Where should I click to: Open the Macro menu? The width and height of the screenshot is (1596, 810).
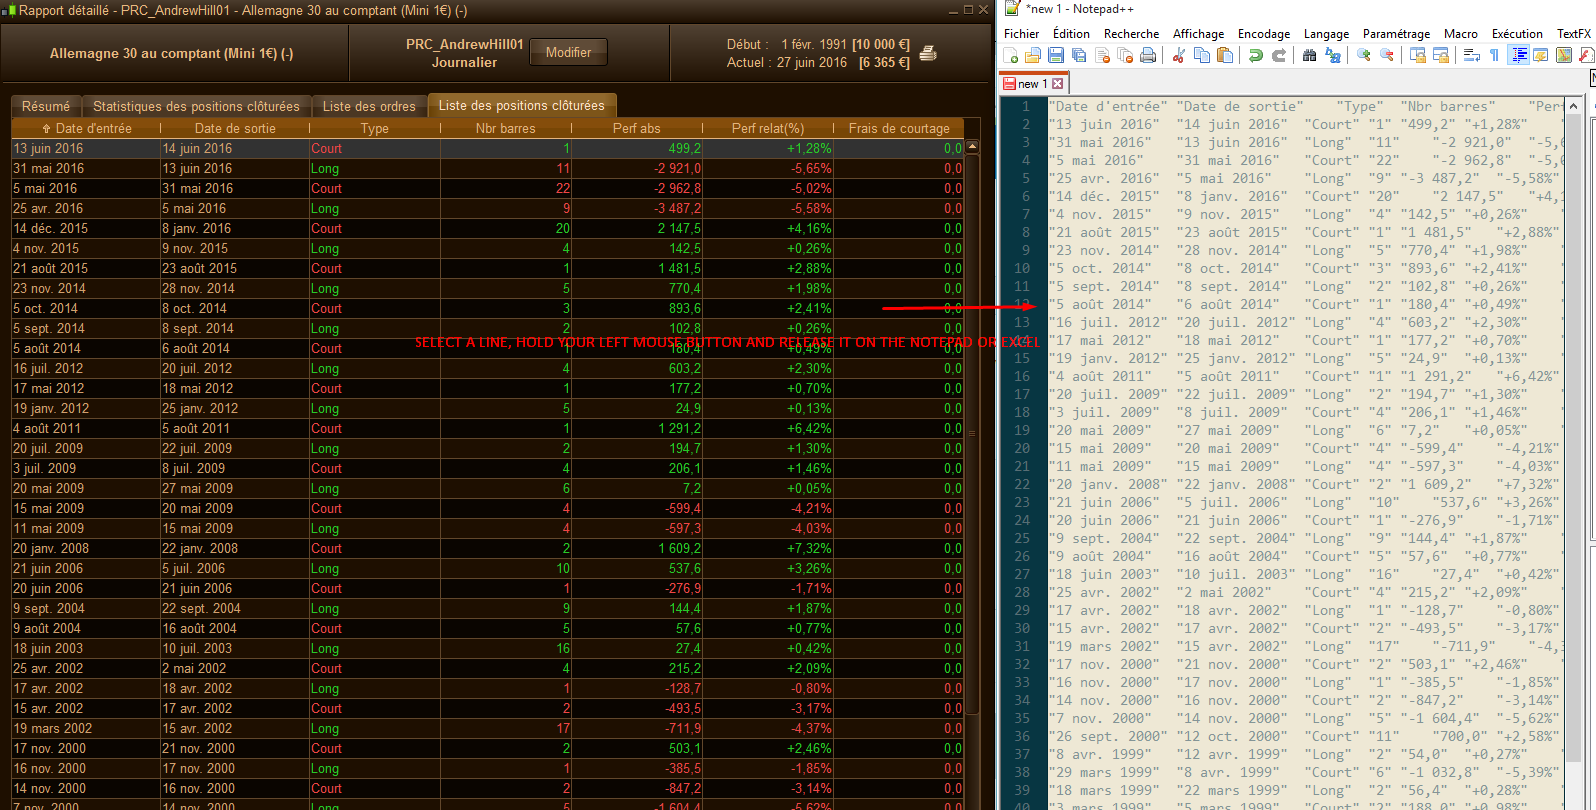point(1461,34)
